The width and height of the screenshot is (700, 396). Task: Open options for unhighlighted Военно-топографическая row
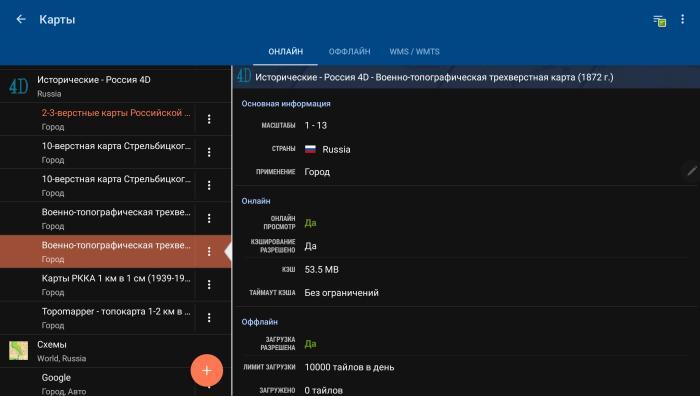[x=209, y=218]
